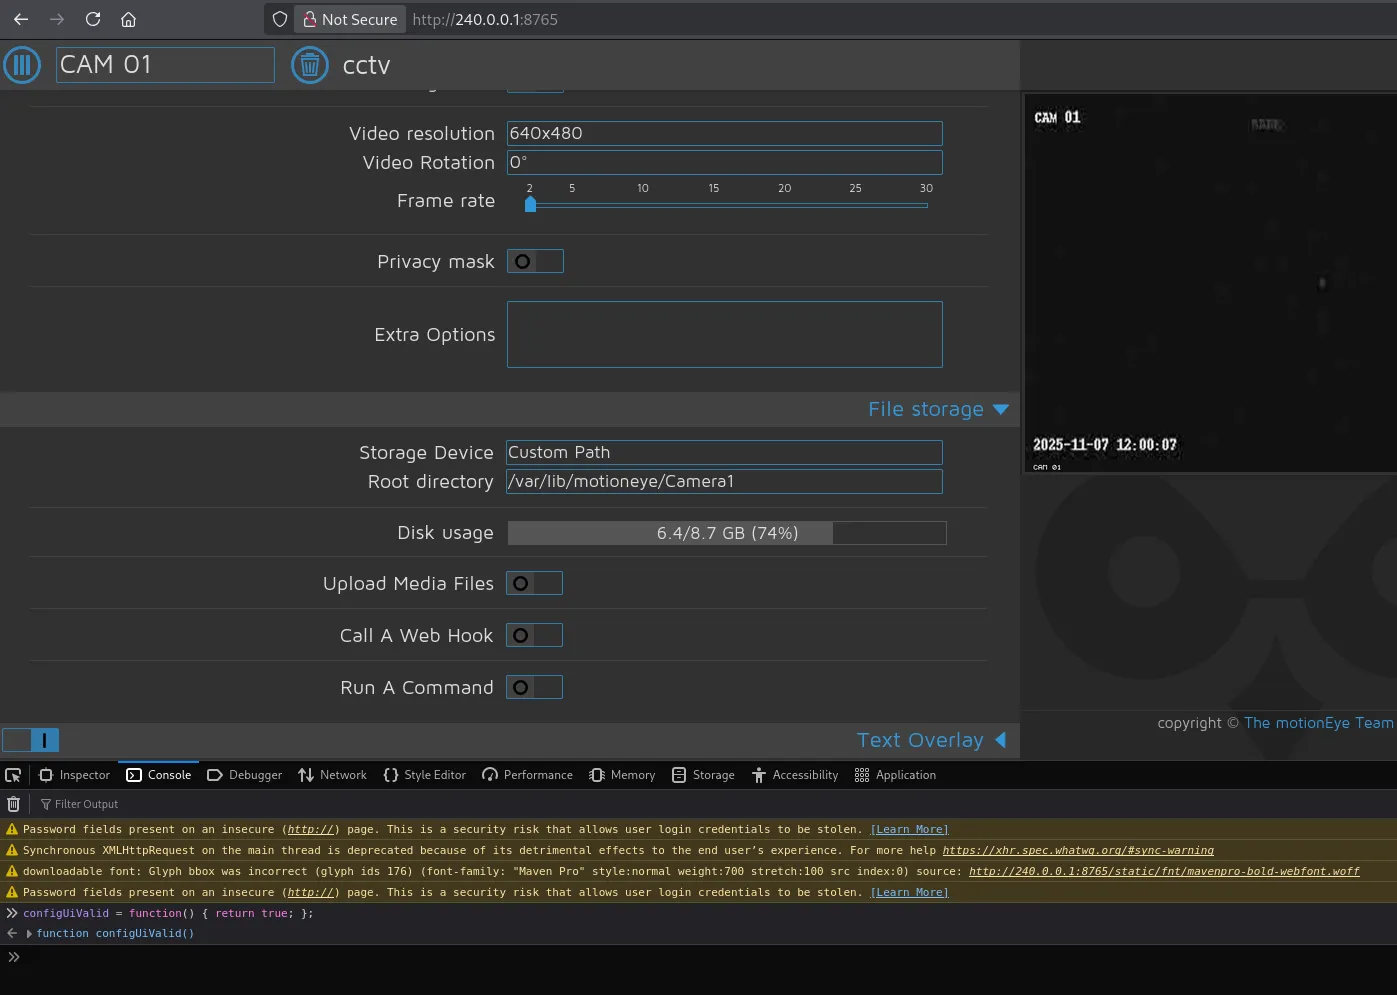Expand the Text Overlay section
This screenshot has width=1397, height=995.
(930, 740)
